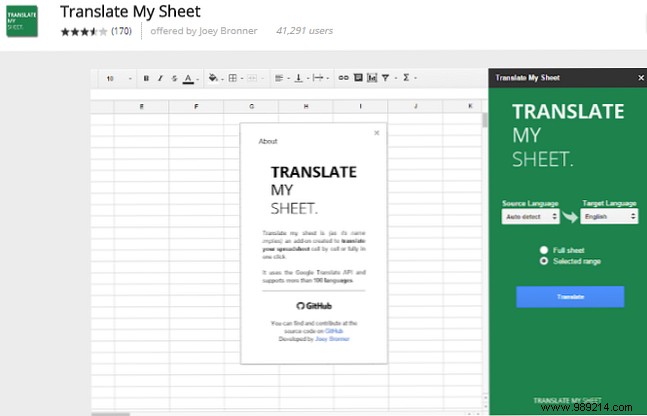
Task: Open the fill color bucket tool
Action: coord(213,78)
